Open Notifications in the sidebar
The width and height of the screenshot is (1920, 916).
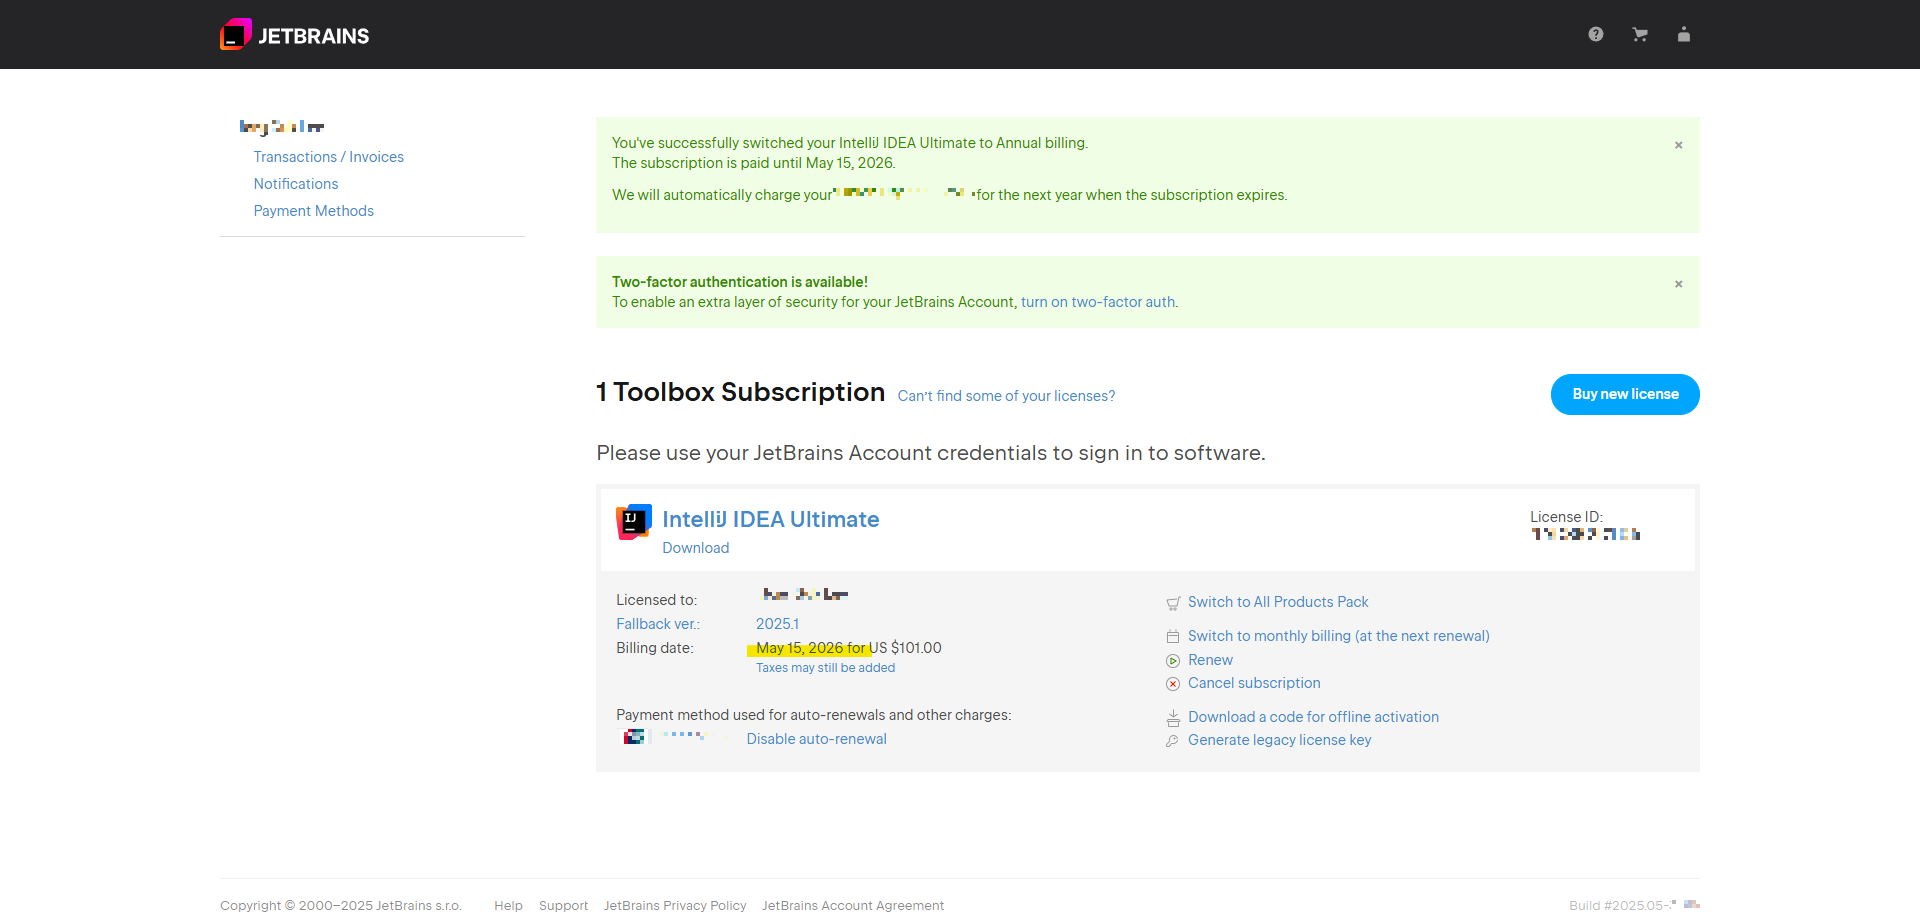[296, 184]
